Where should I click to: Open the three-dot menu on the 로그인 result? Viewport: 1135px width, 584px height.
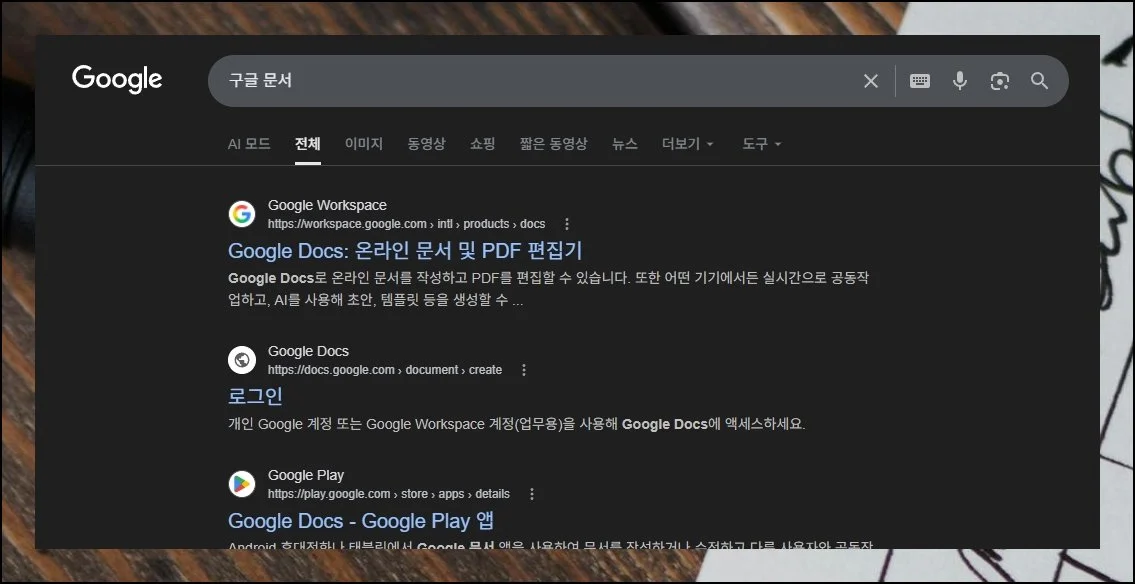click(x=524, y=369)
